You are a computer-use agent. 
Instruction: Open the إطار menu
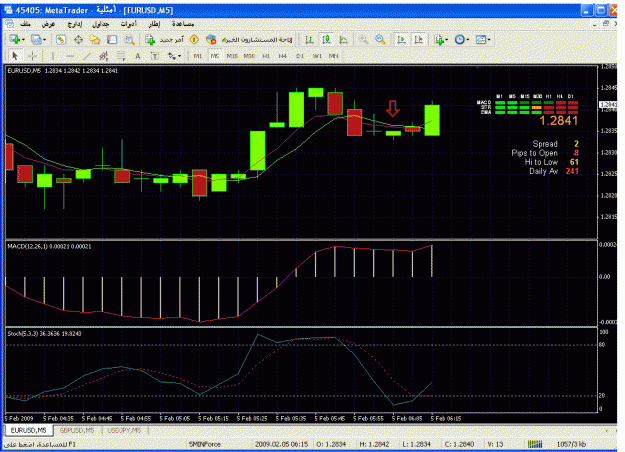pos(154,24)
